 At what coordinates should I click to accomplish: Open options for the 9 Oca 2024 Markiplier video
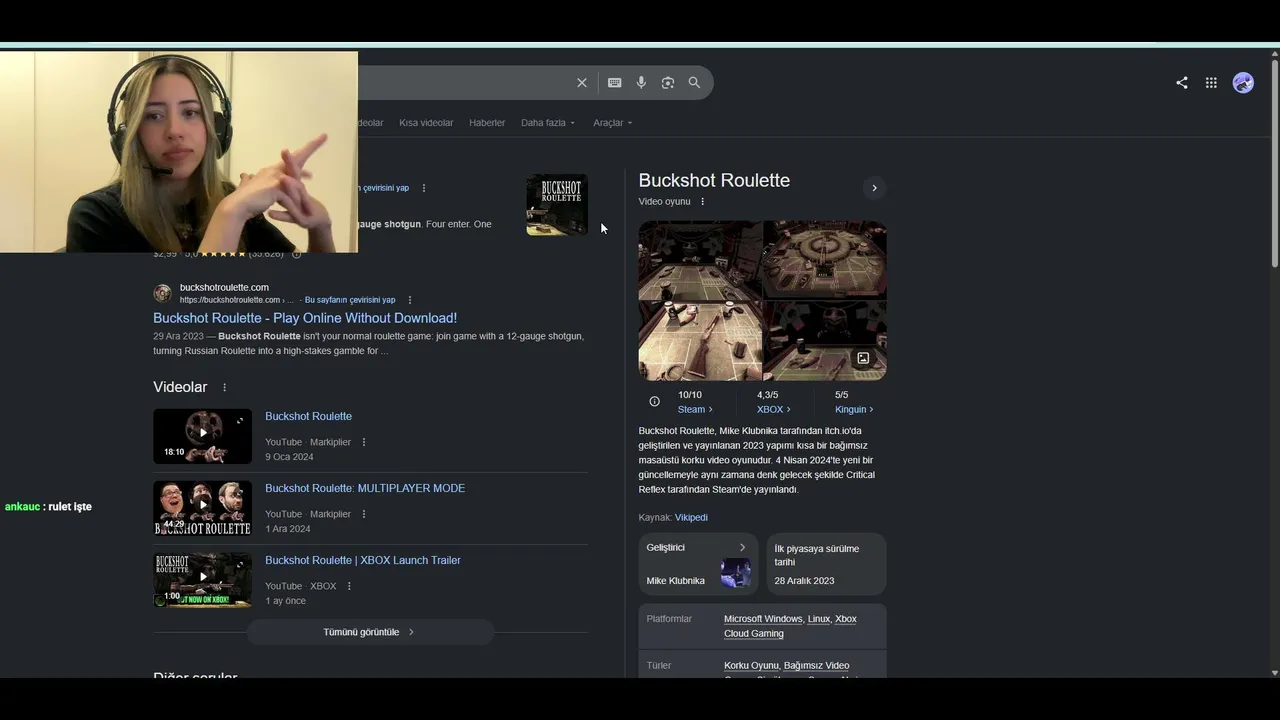(364, 442)
